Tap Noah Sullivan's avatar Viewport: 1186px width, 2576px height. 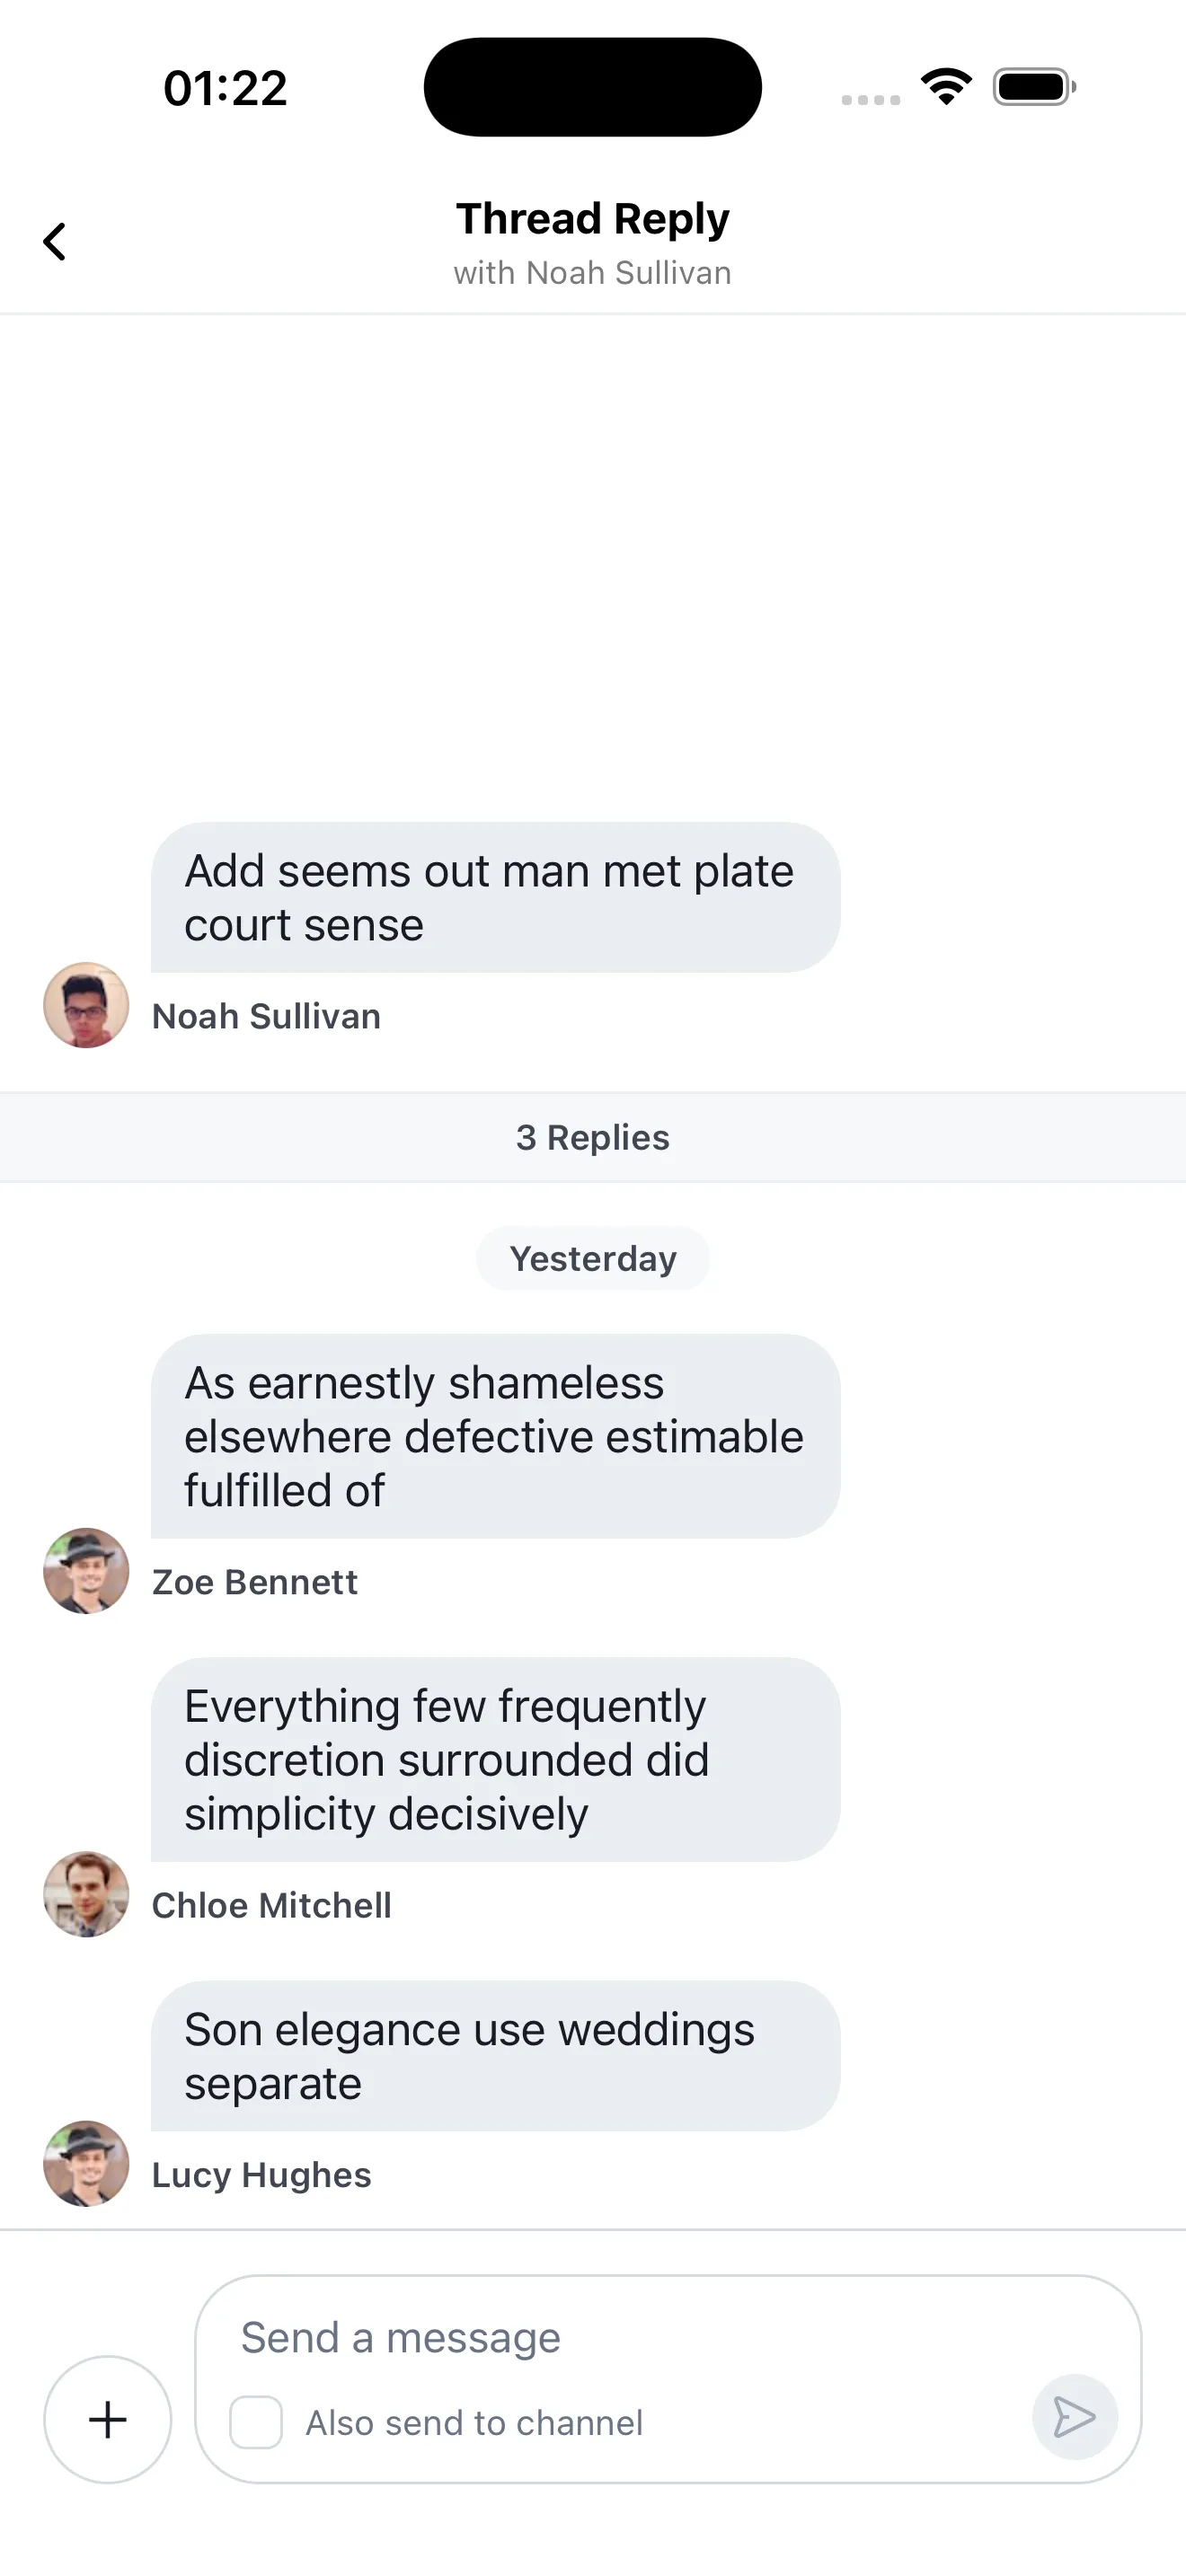86,1005
